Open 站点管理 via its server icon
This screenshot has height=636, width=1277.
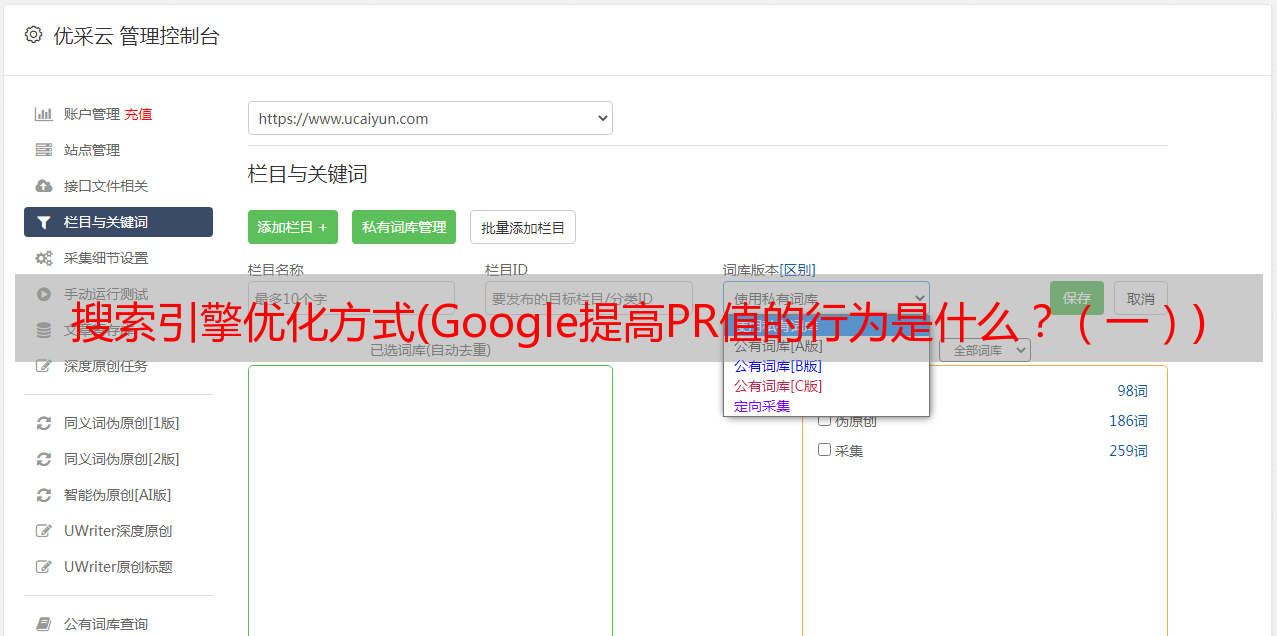pyautogui.click(x=43, y=150)
